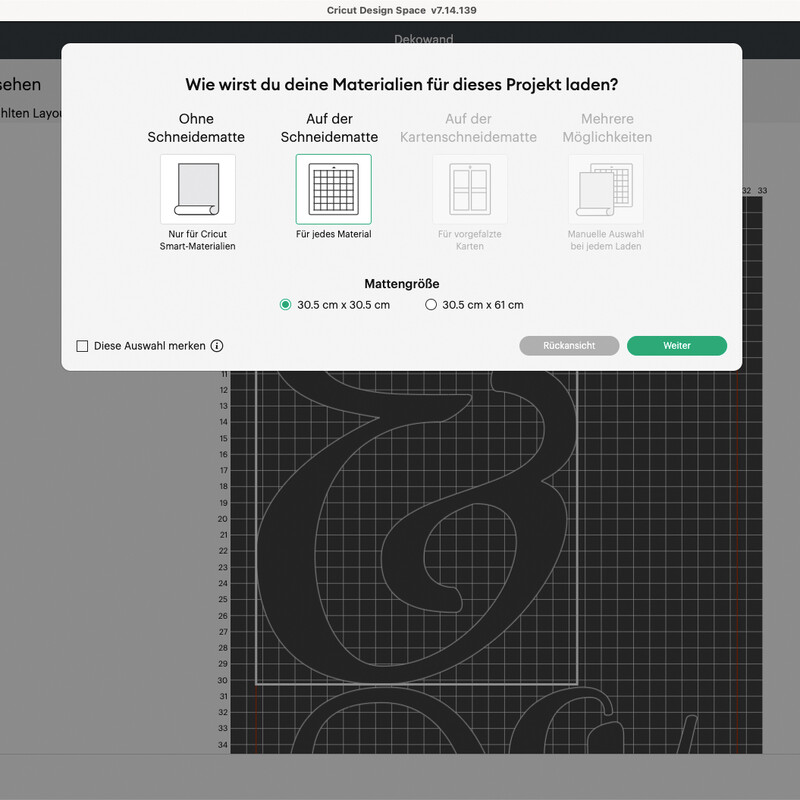
Task: Enable the Diese Auswahl merken checkbox
Action: click(82, 346)
